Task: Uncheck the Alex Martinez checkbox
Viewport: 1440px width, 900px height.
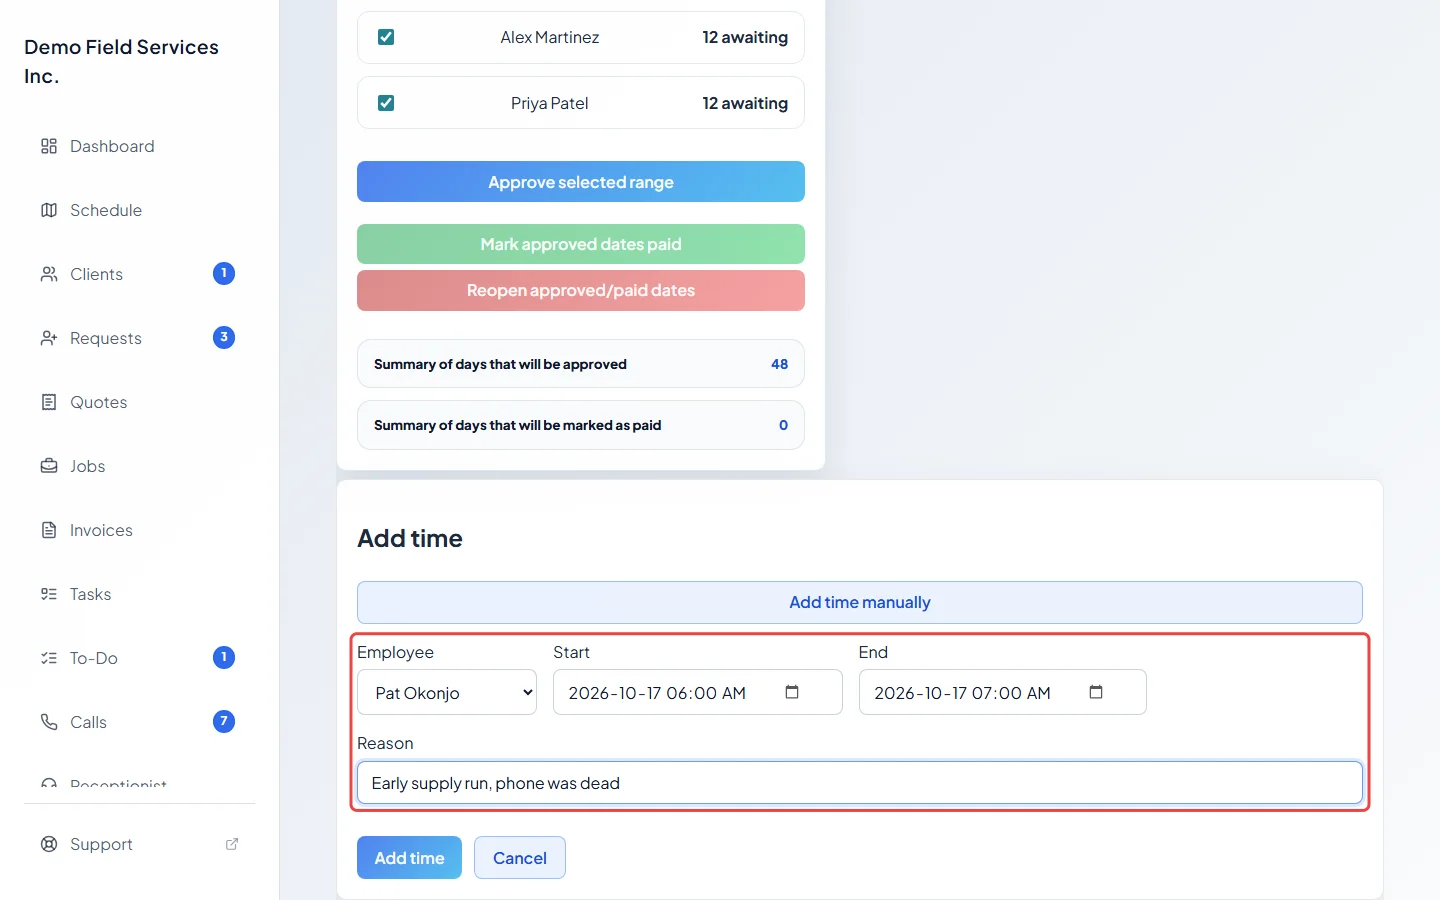Action: (x=386, y=37)
